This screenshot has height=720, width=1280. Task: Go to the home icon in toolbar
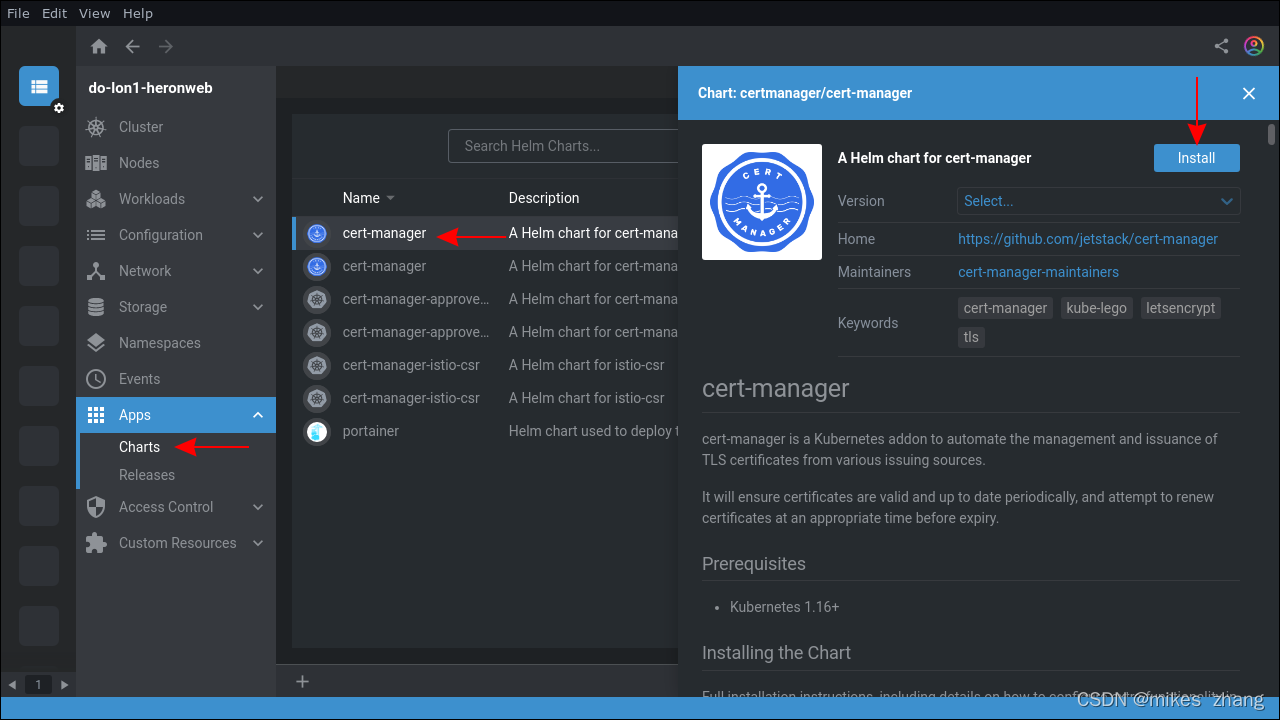98,46
